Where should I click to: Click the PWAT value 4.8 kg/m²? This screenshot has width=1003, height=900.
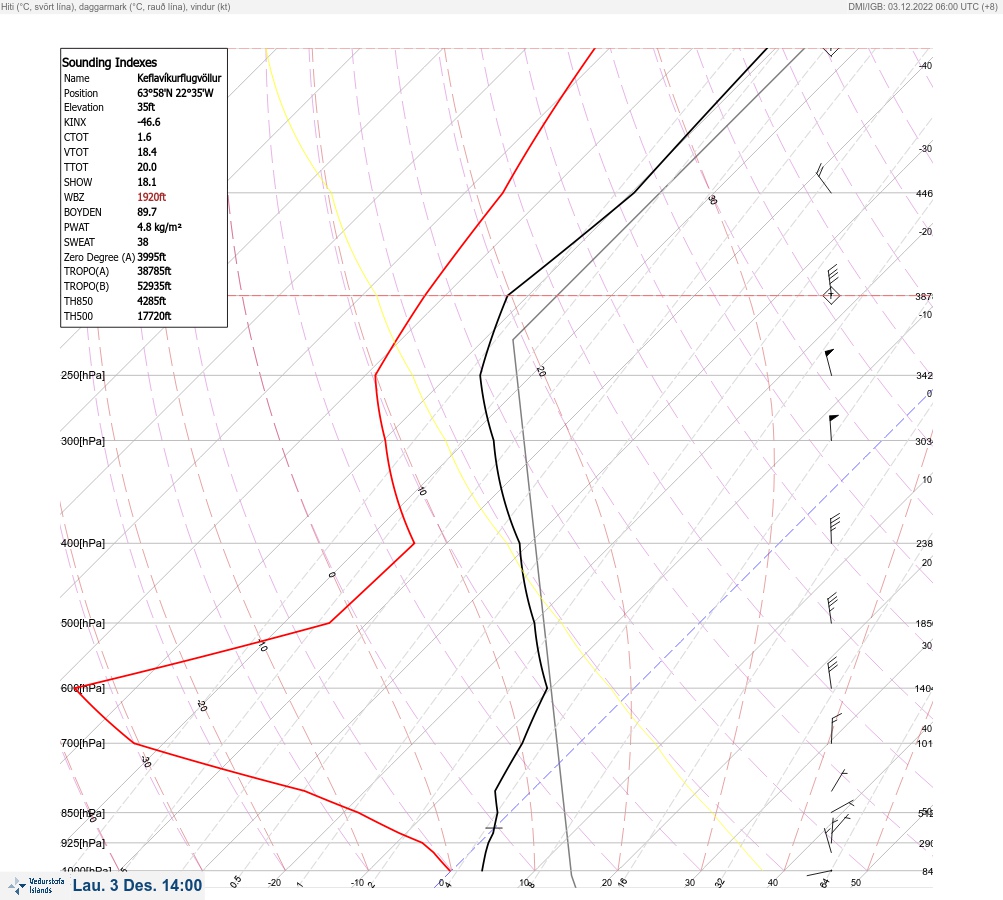tap(159, 227)
